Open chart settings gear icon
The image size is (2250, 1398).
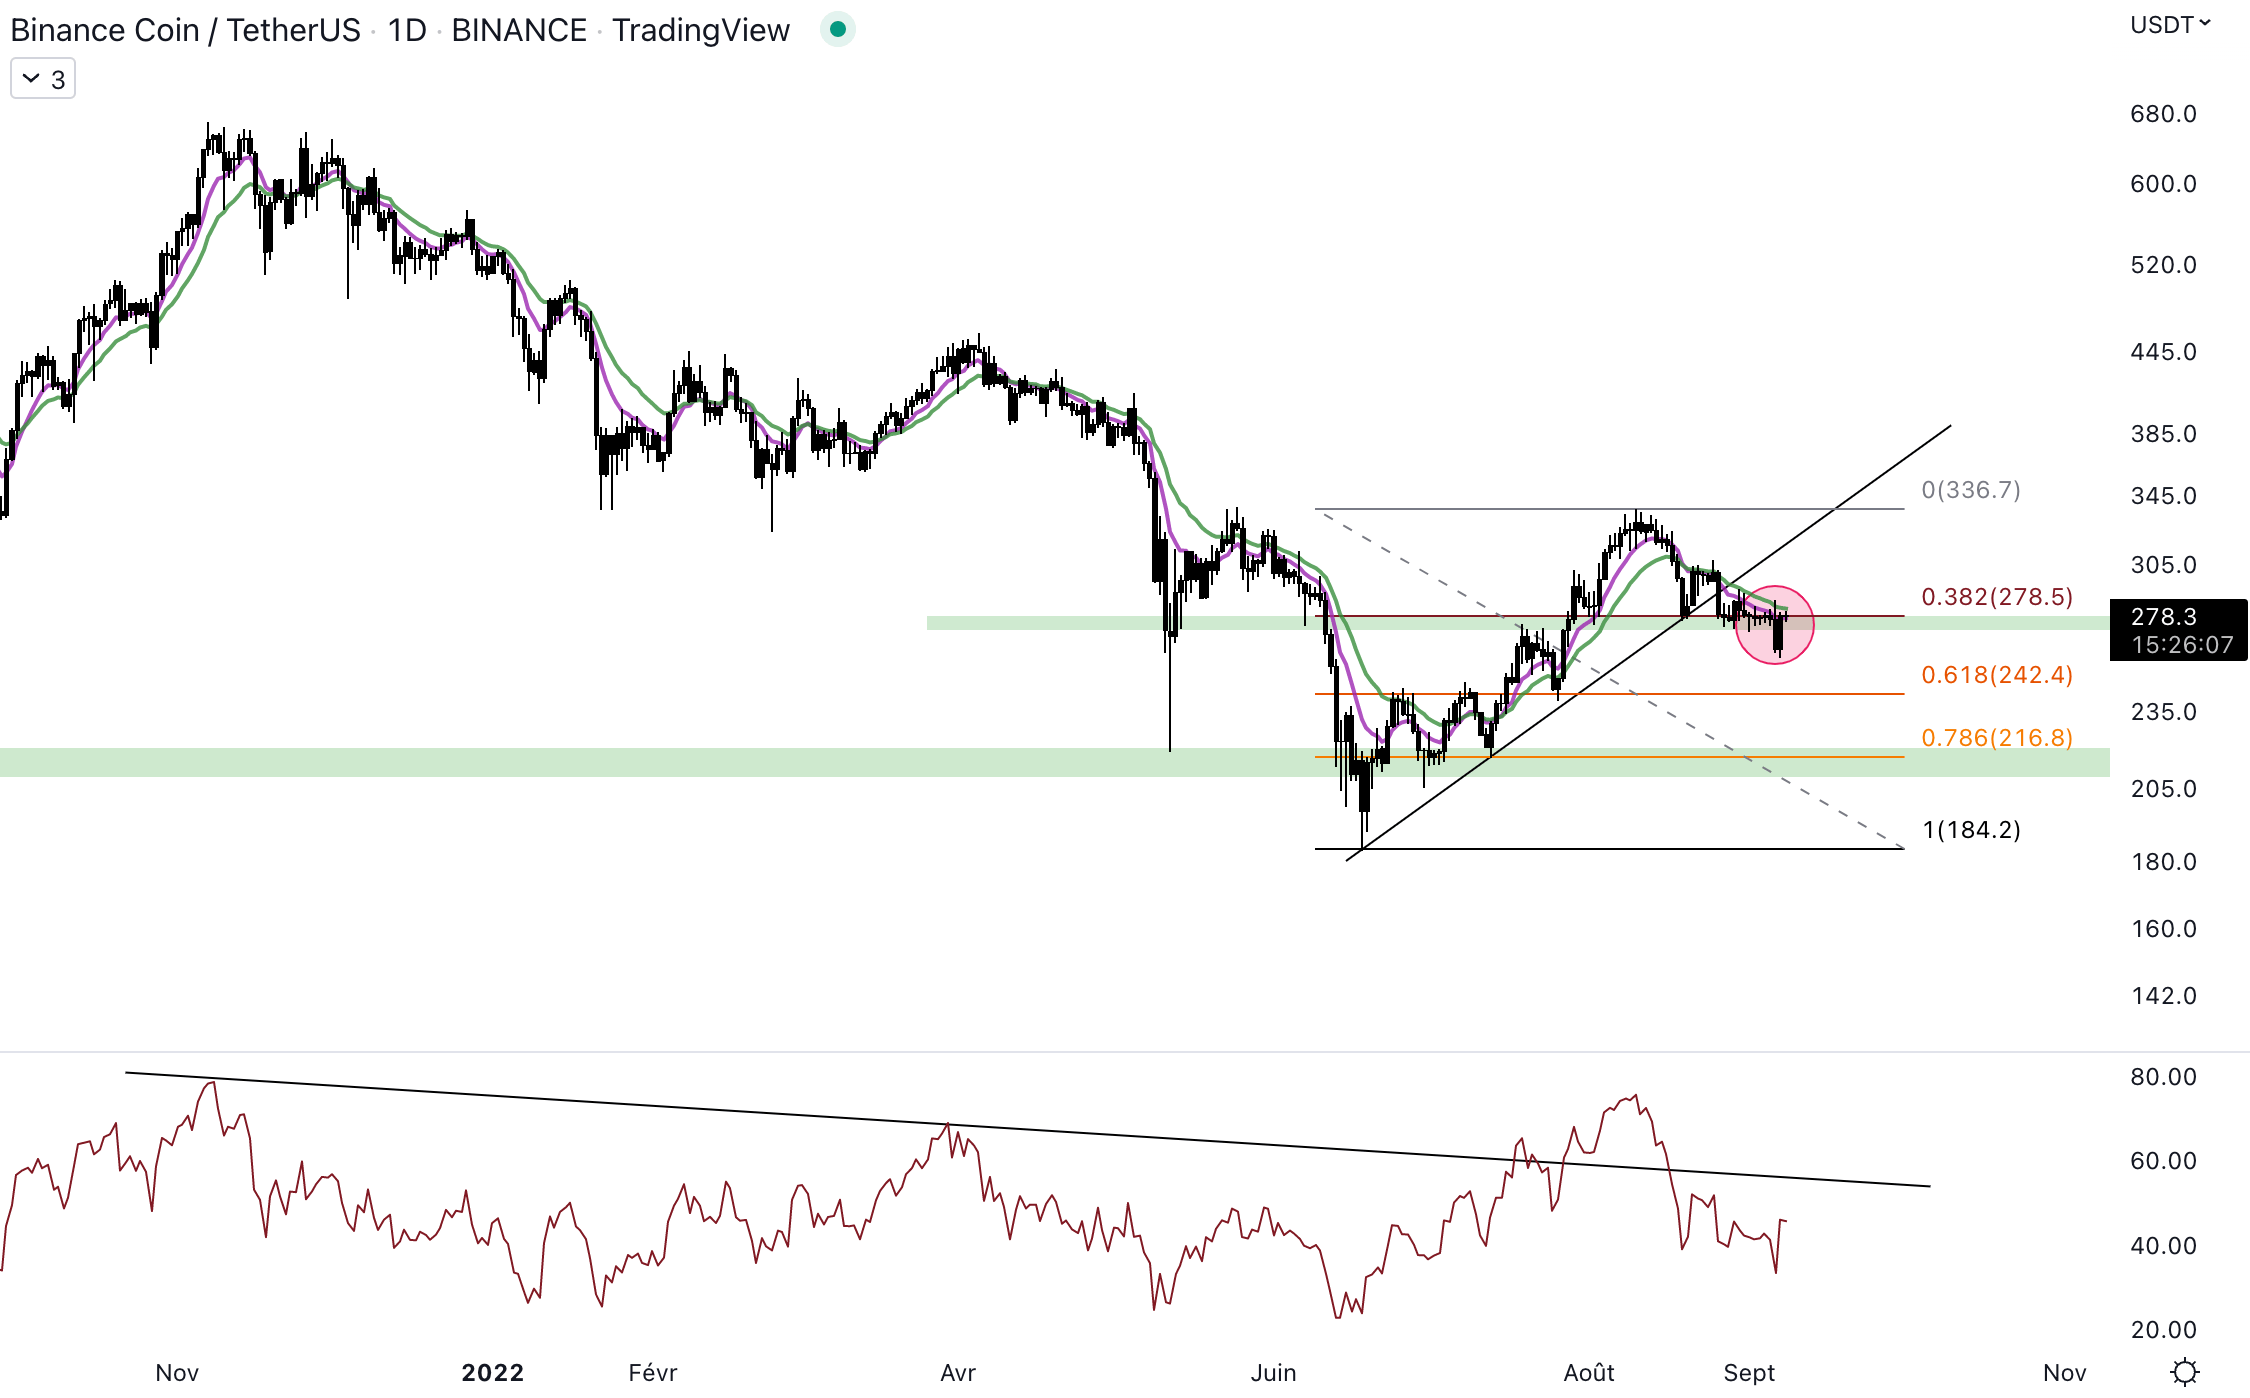(2185, 1371)
